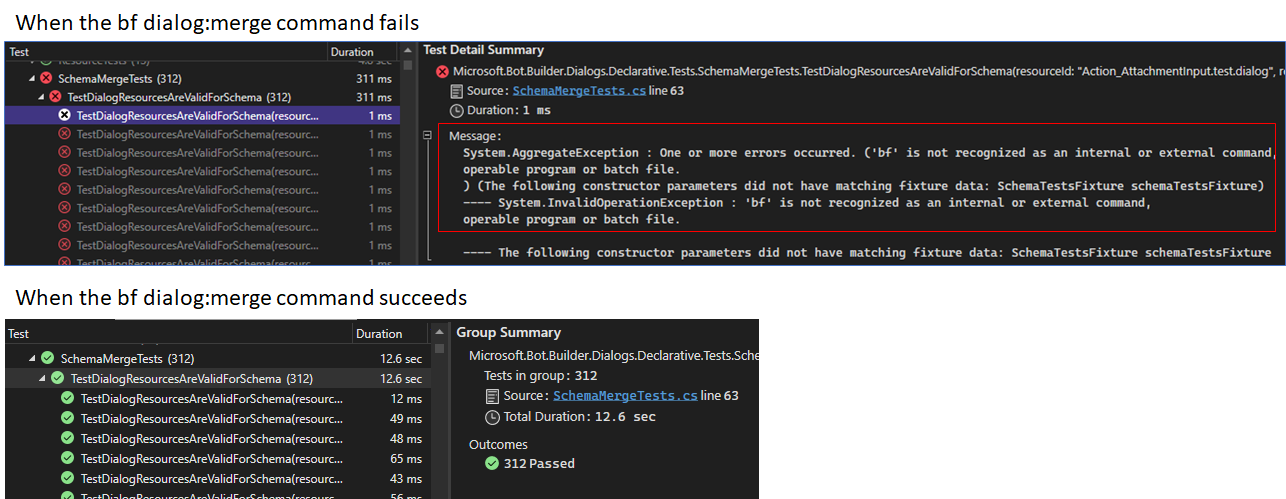This screenshot has width=1286, height=499.
Task: Sort by Test column in failed list
Action: click(166, 51)
